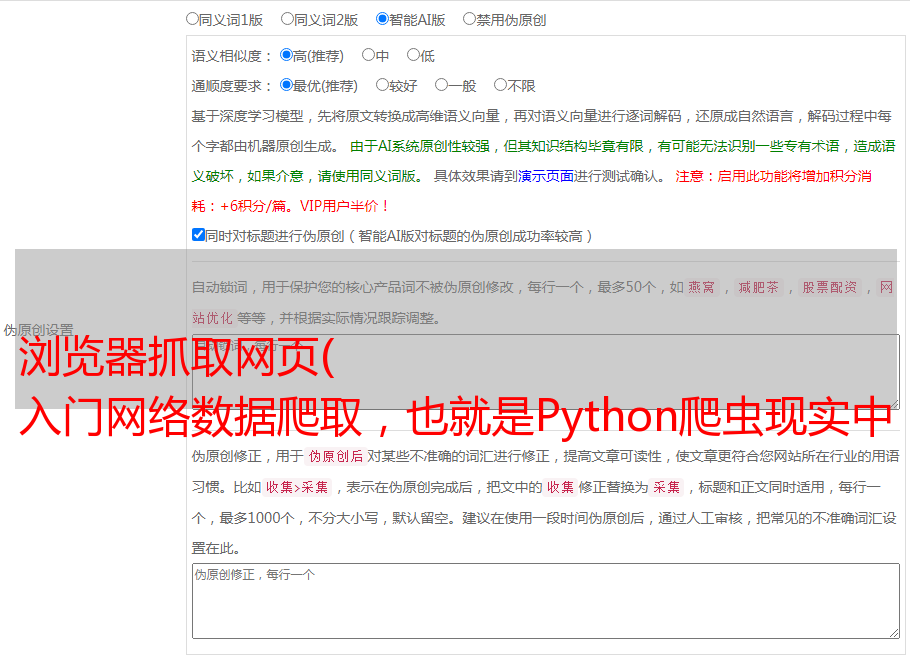The width and height of the screenshot is (911, 658).
Task: Select 禁用伪原创 to disable rewriting
Action: 469,19
